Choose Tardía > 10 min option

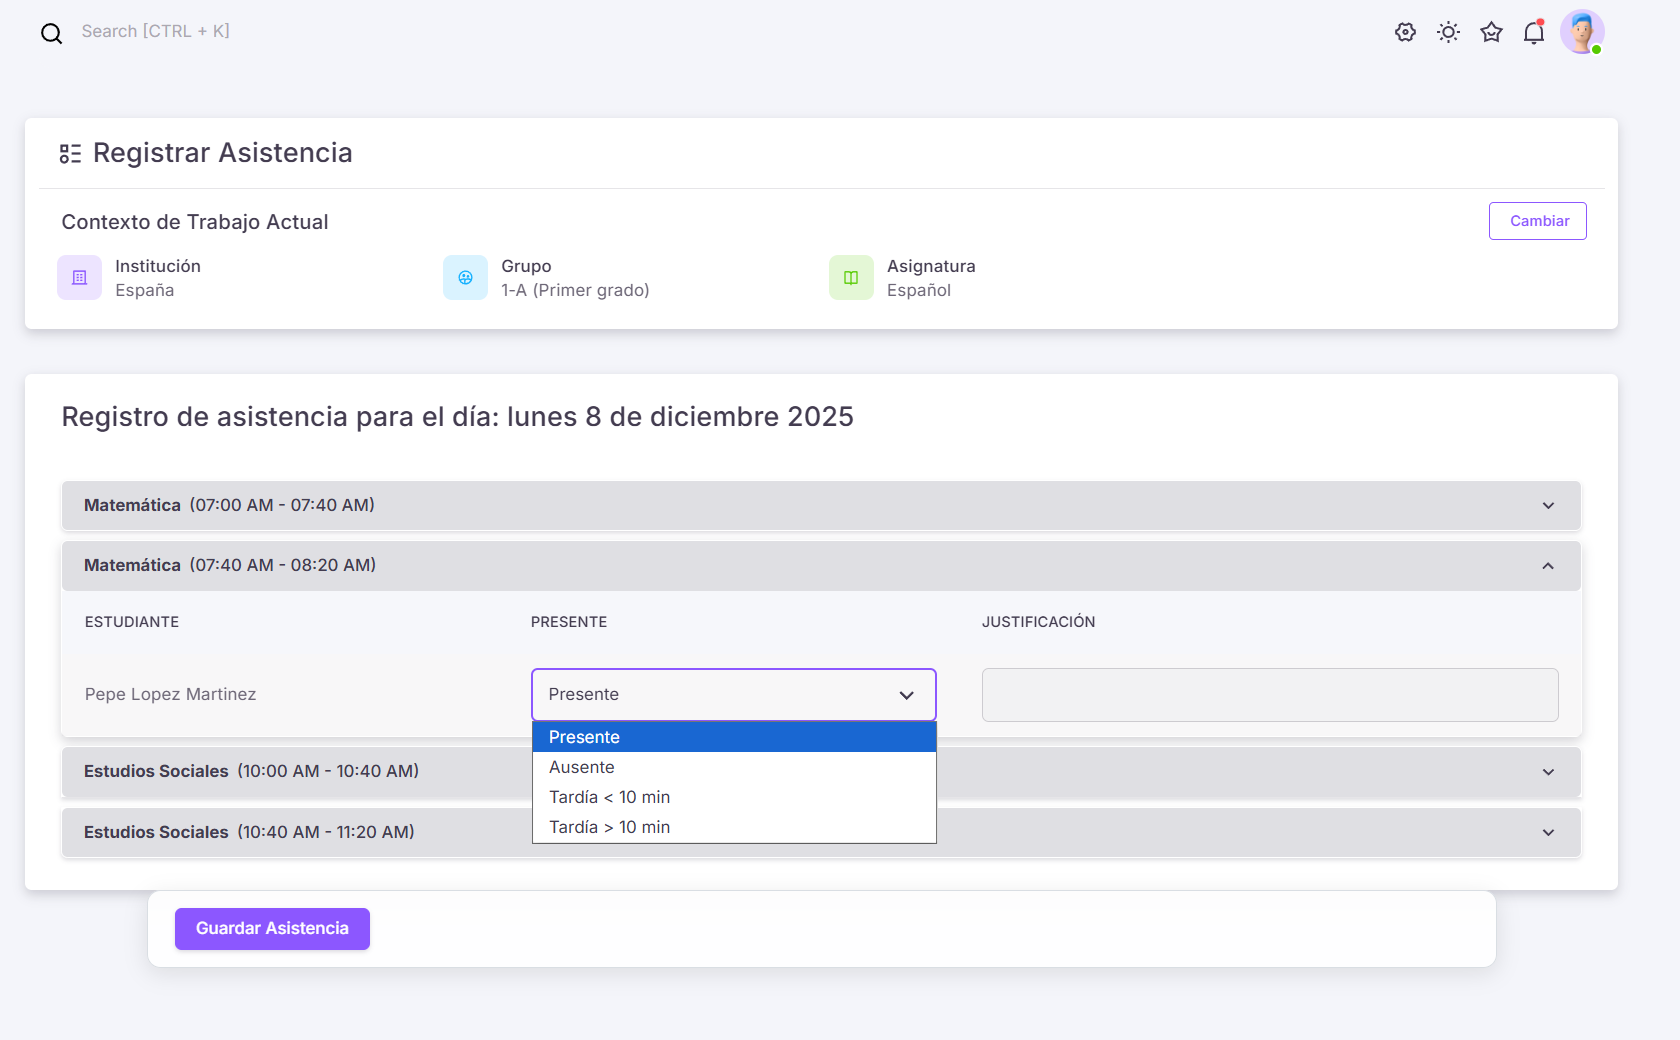coord(609,827)
